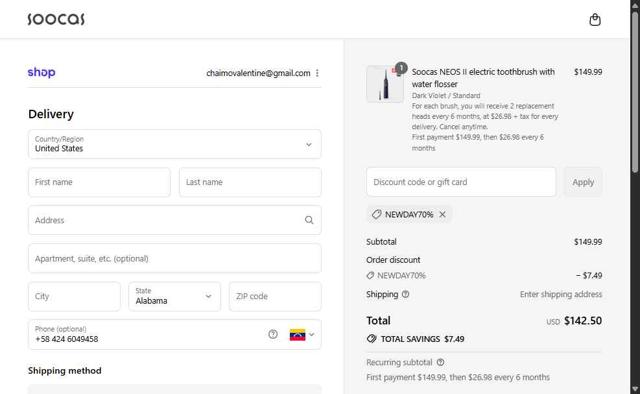Image resolution: width=640 pixels, height=394 pixels.
Task: Click the Shop pay logo
Action: [41, 72]
